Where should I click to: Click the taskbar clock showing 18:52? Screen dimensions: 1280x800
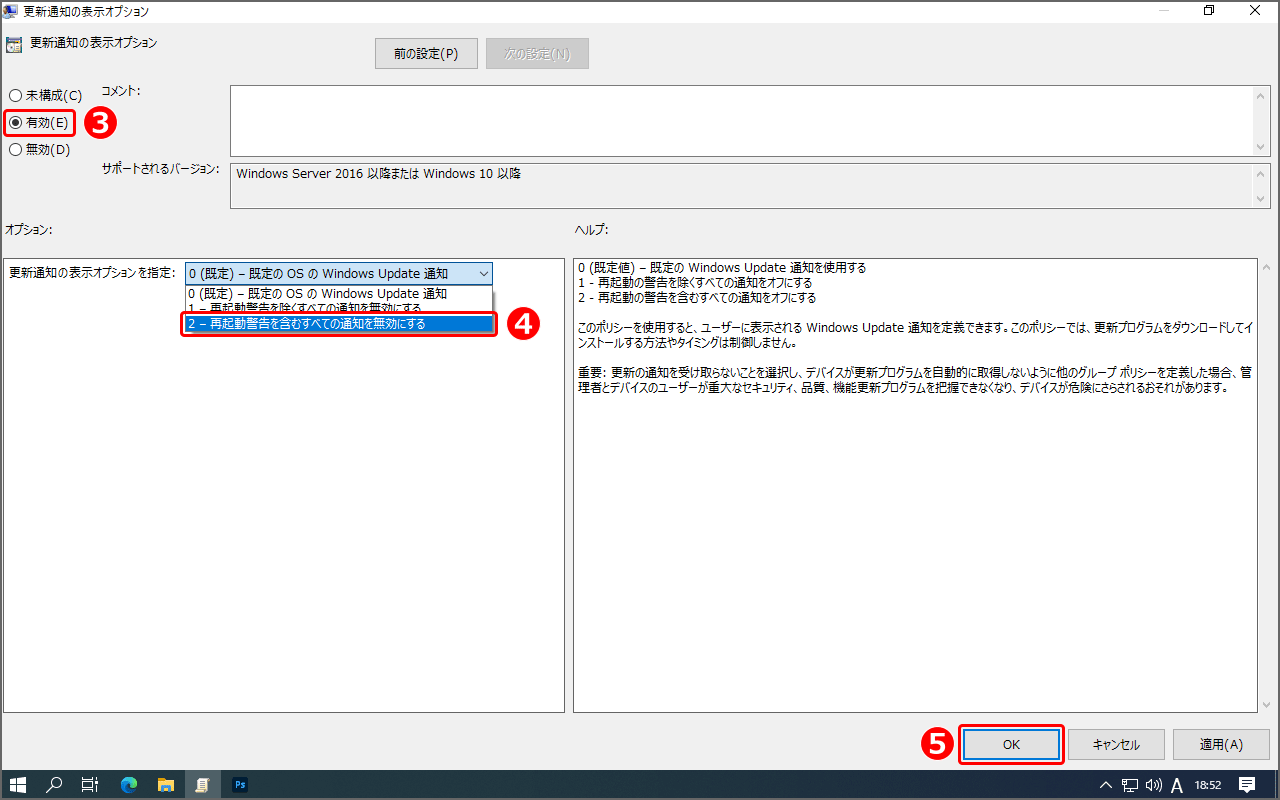[1208, 785]
